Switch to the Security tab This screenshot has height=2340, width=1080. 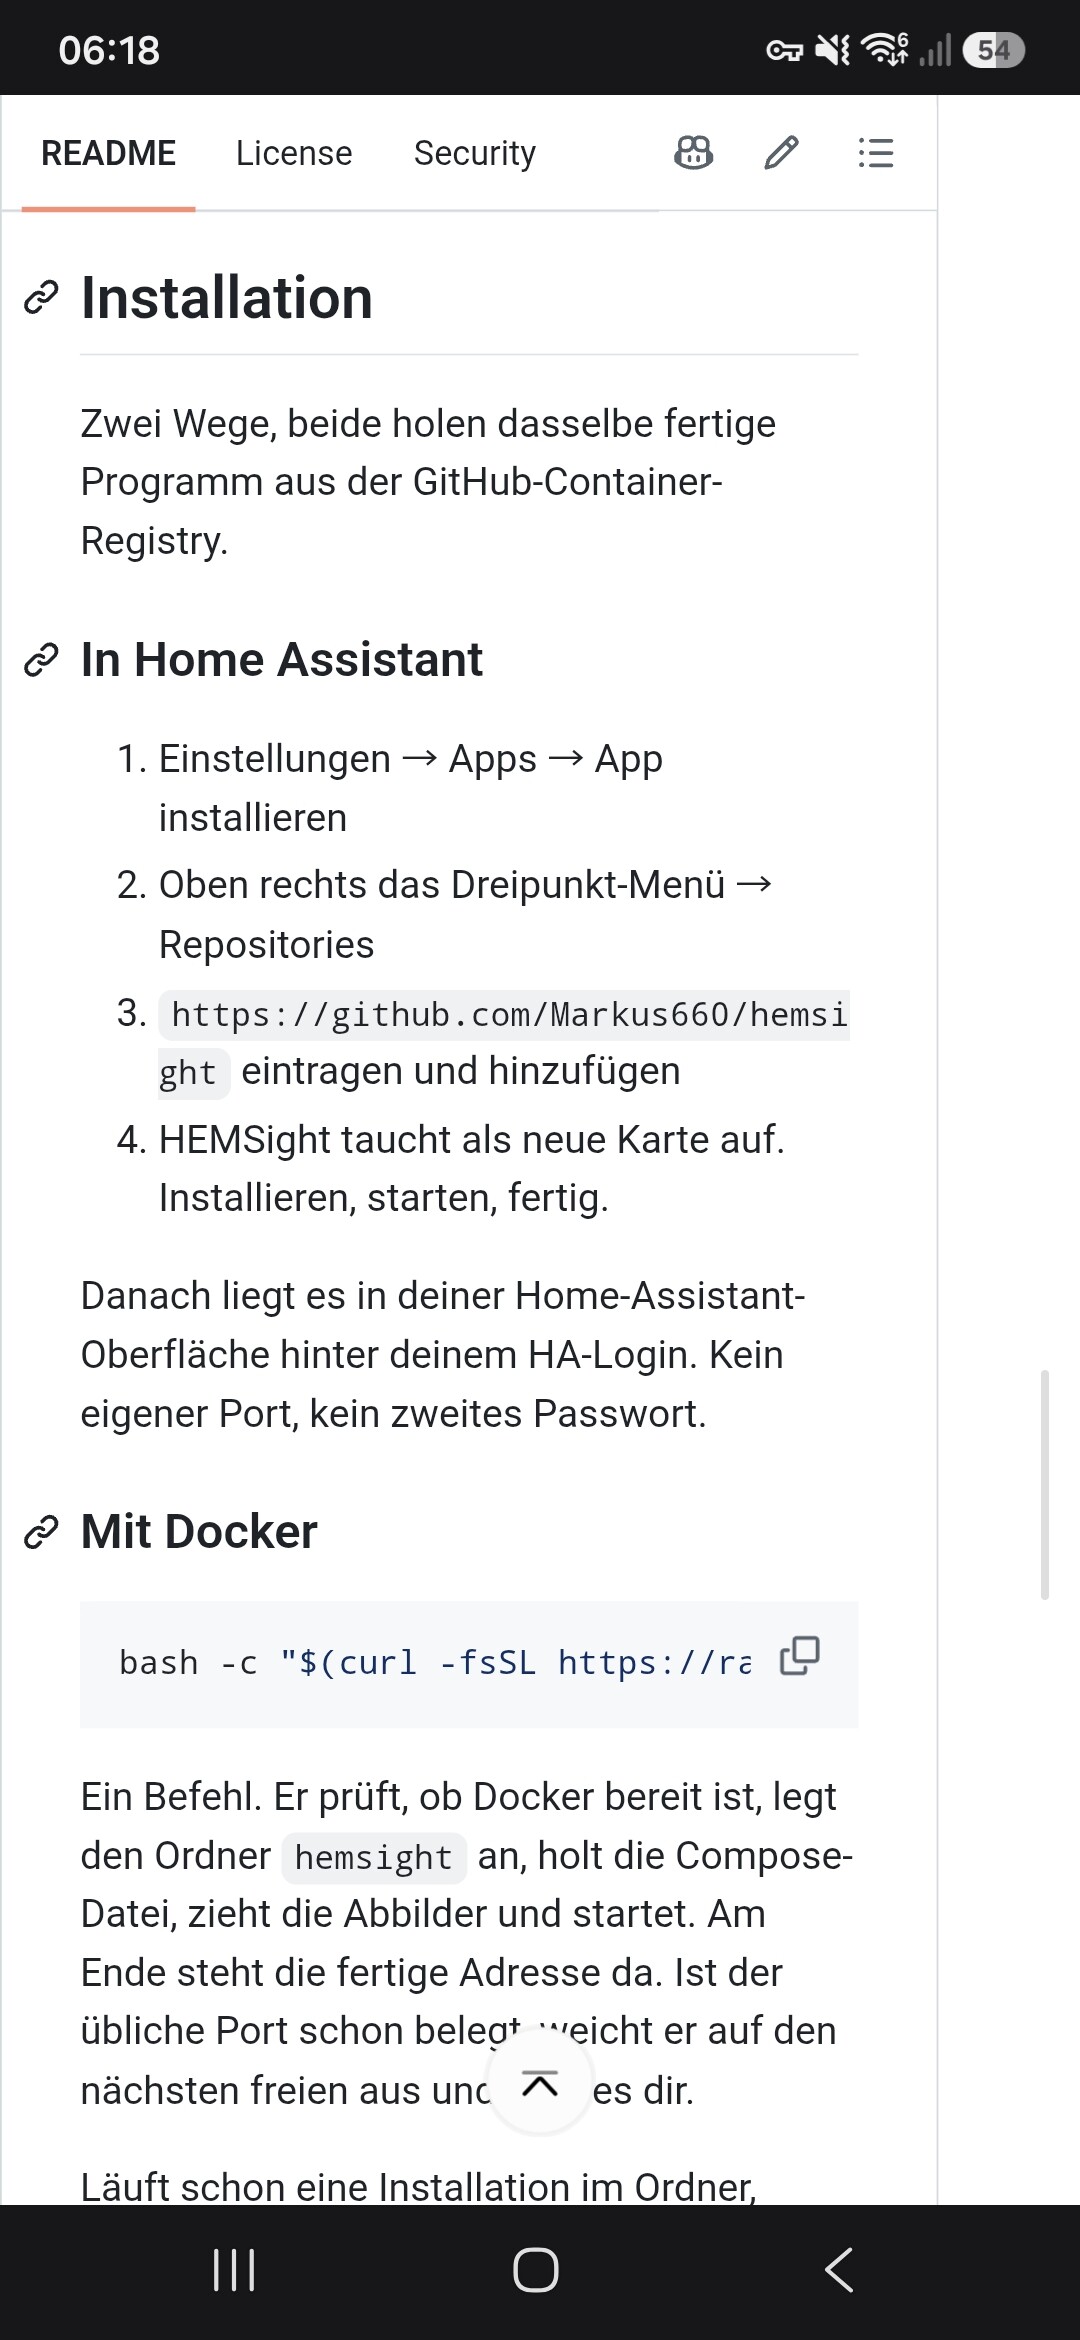click(x=475, y=153)
